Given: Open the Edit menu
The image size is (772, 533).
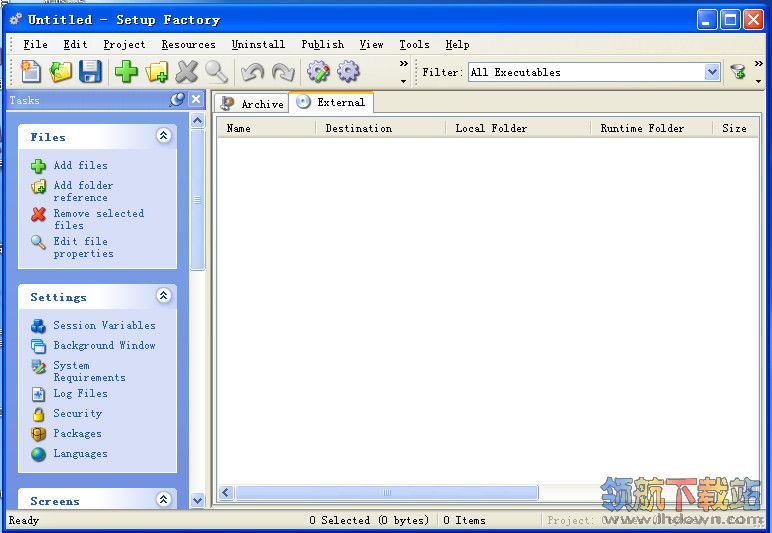Looking at the screenshot, I should click(x=75, y=44).
